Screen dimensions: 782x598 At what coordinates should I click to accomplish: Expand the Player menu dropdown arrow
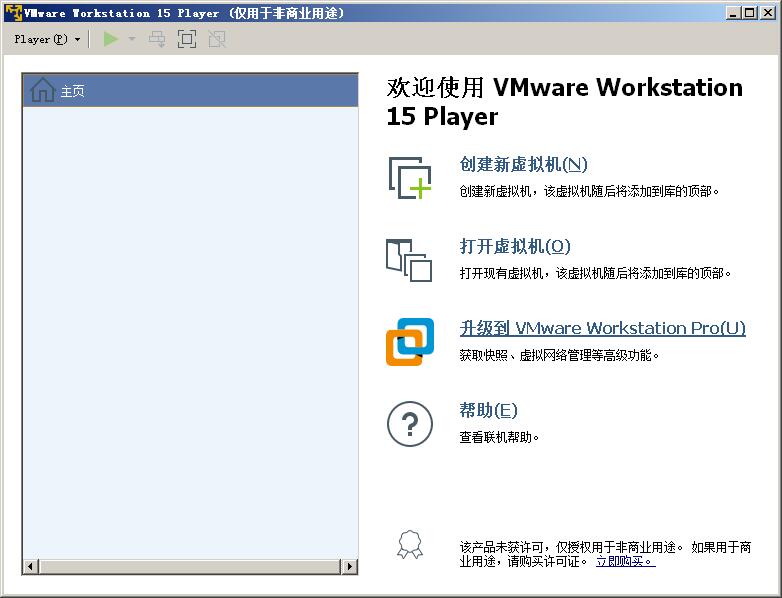point(77,39)
